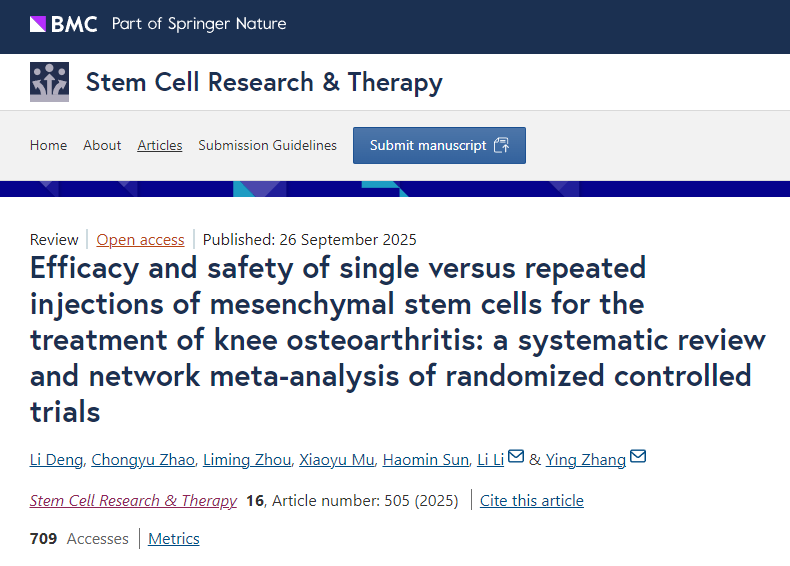790x566 pixels.
Task: Click the email envelope icon beside Li Li
Action: point(516,457)
